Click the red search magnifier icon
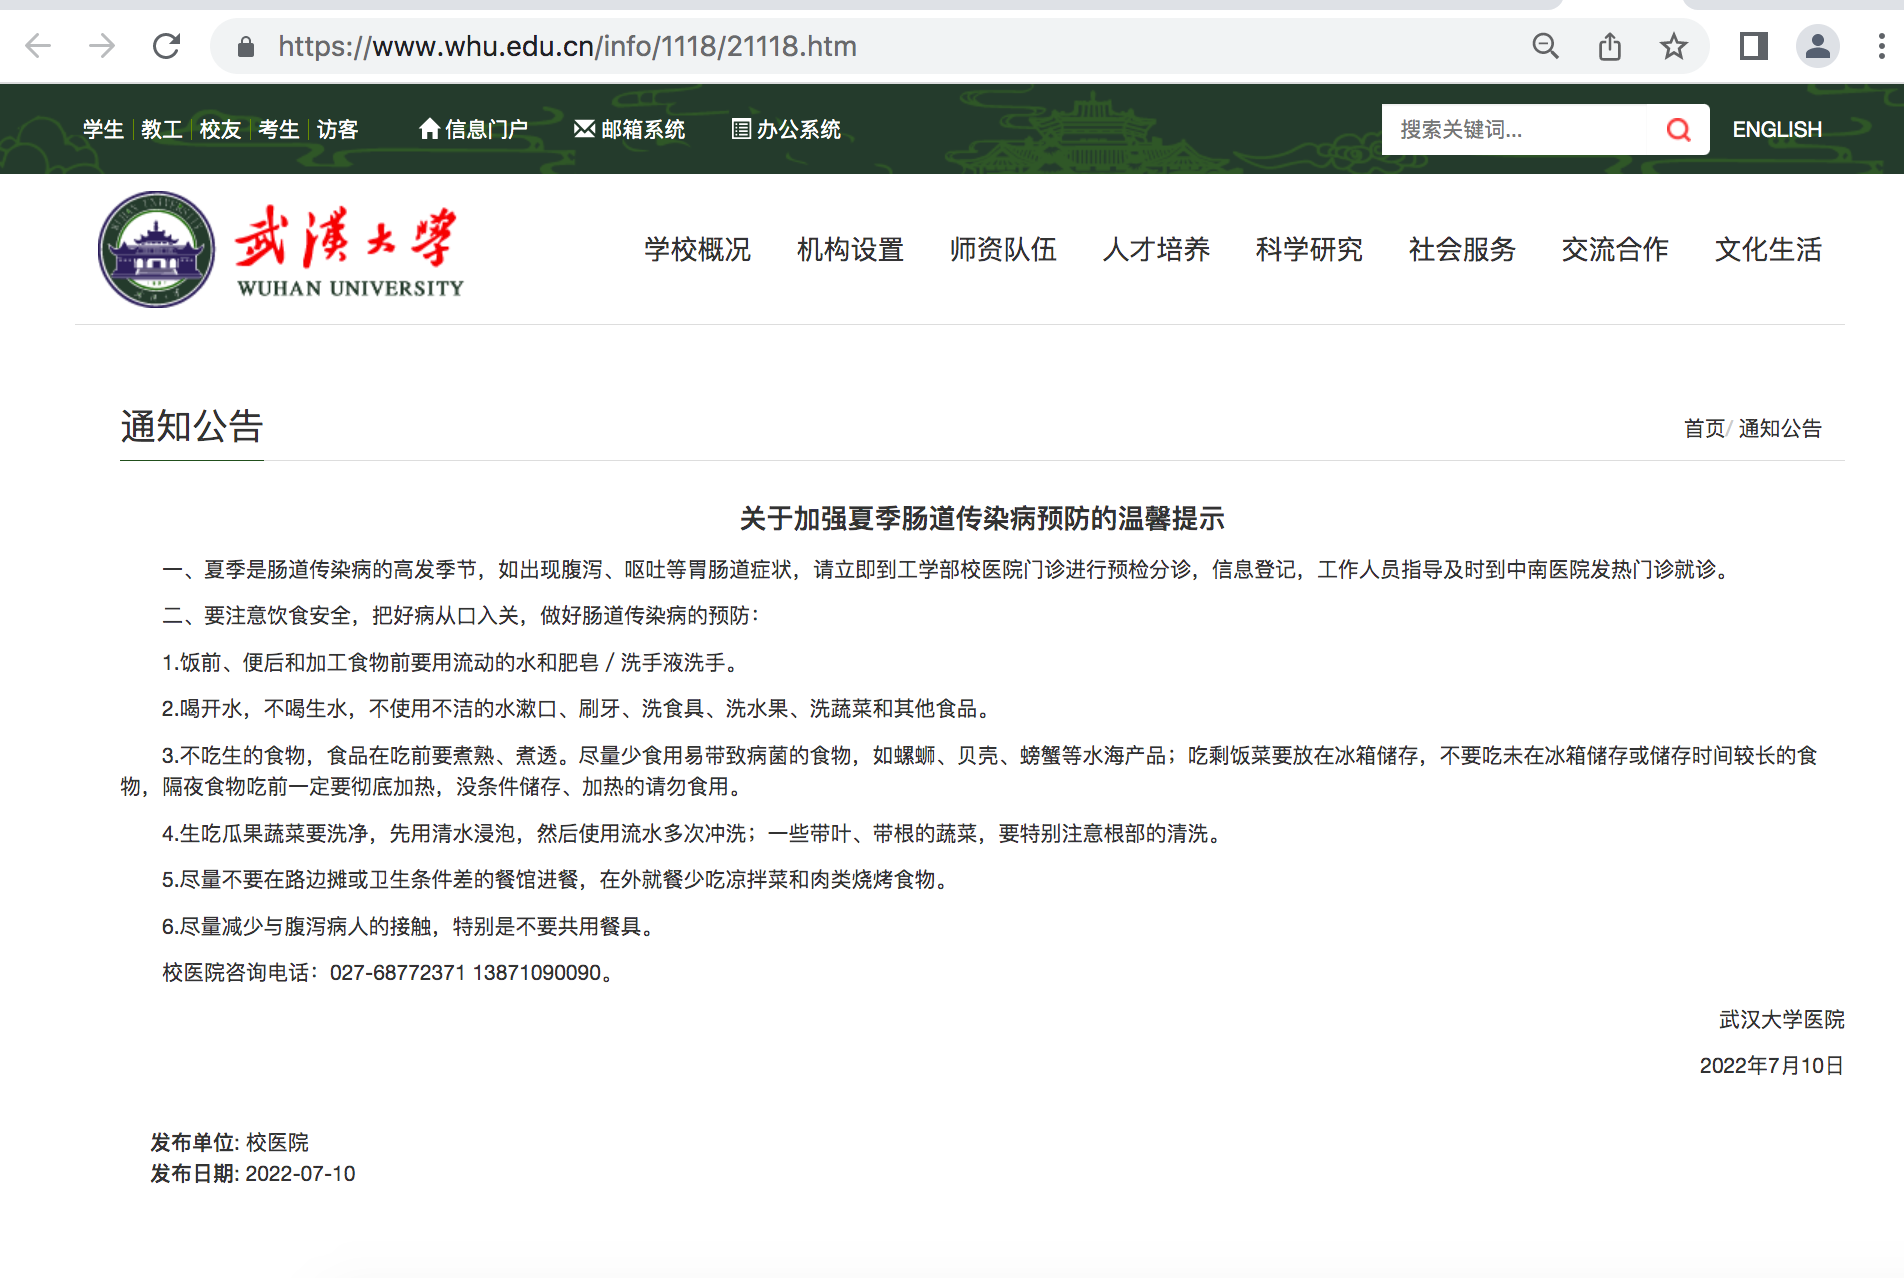This screenshot has width=1904, height=1278. 1679,129
